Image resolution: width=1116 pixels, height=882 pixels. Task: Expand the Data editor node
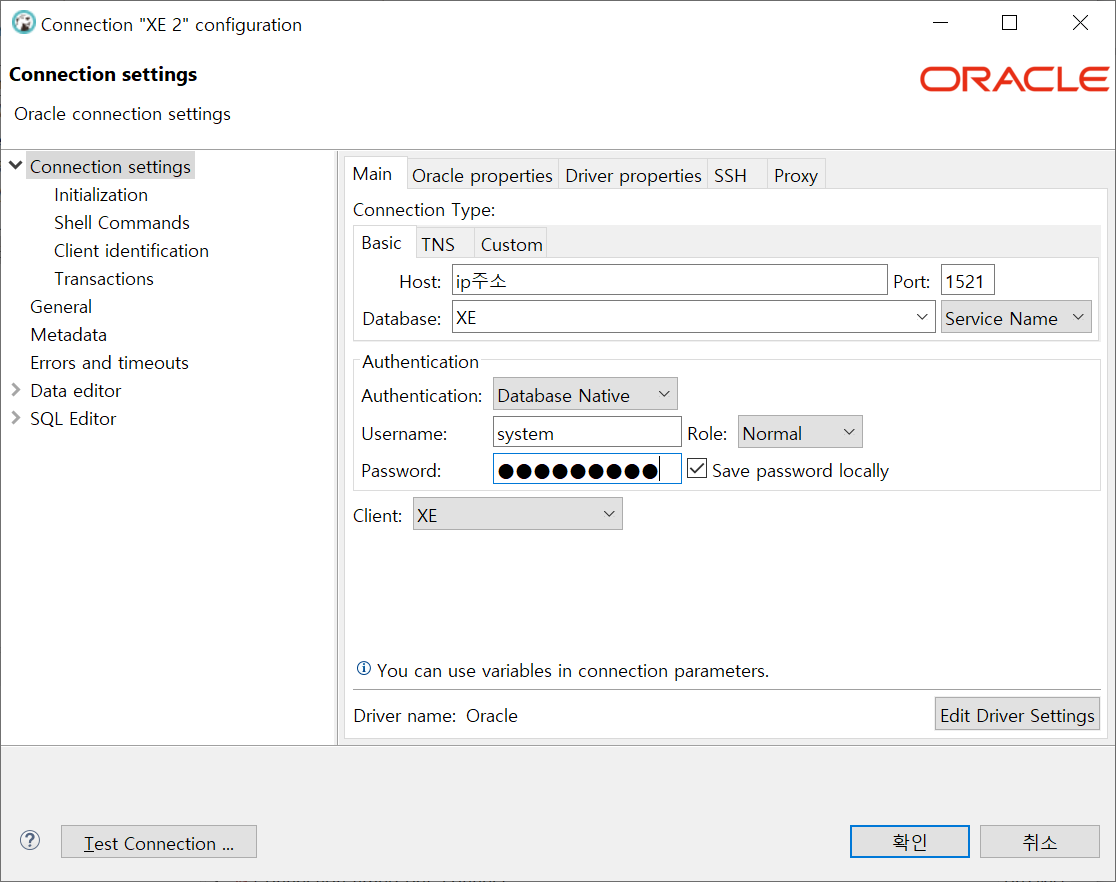pyautogui.click(x=16, y=389)
